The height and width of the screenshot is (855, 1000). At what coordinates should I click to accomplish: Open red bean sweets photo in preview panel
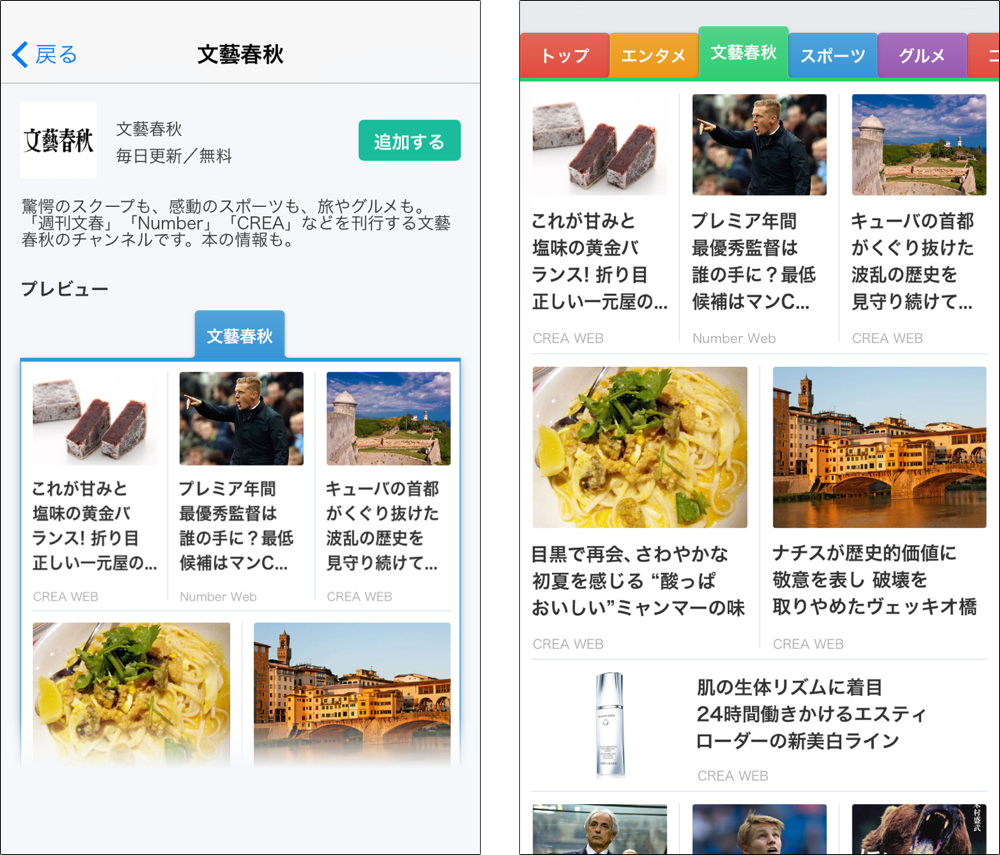coord(94,418)
